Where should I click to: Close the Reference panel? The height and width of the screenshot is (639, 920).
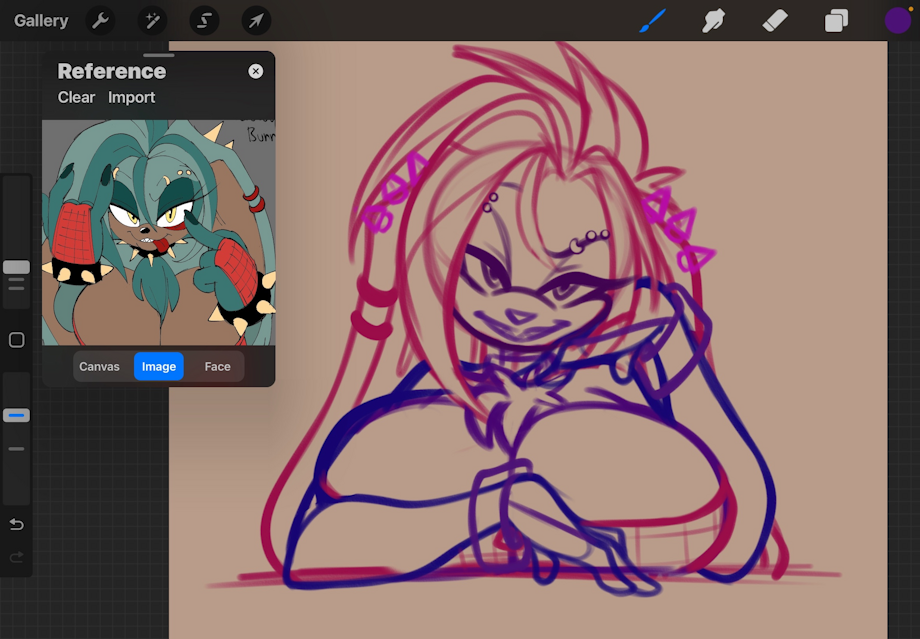tap(256, 71)
